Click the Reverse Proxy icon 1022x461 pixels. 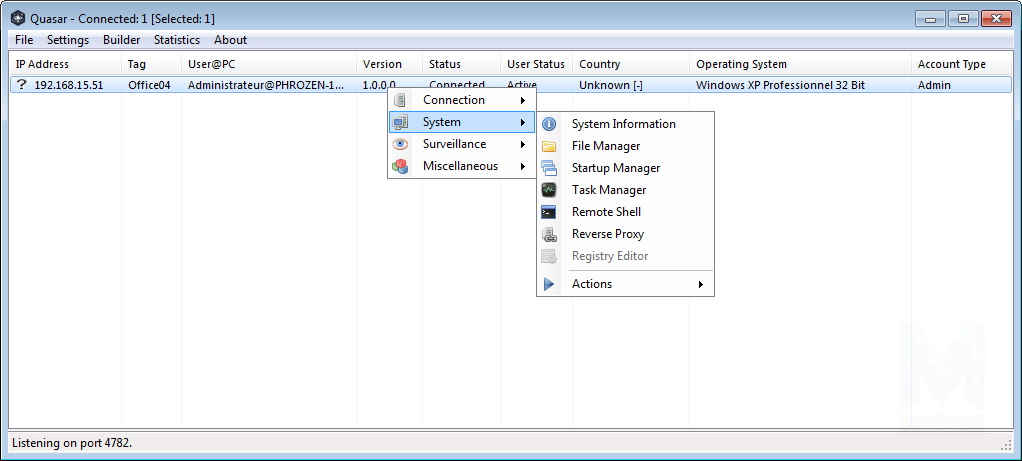pos(549,234)
